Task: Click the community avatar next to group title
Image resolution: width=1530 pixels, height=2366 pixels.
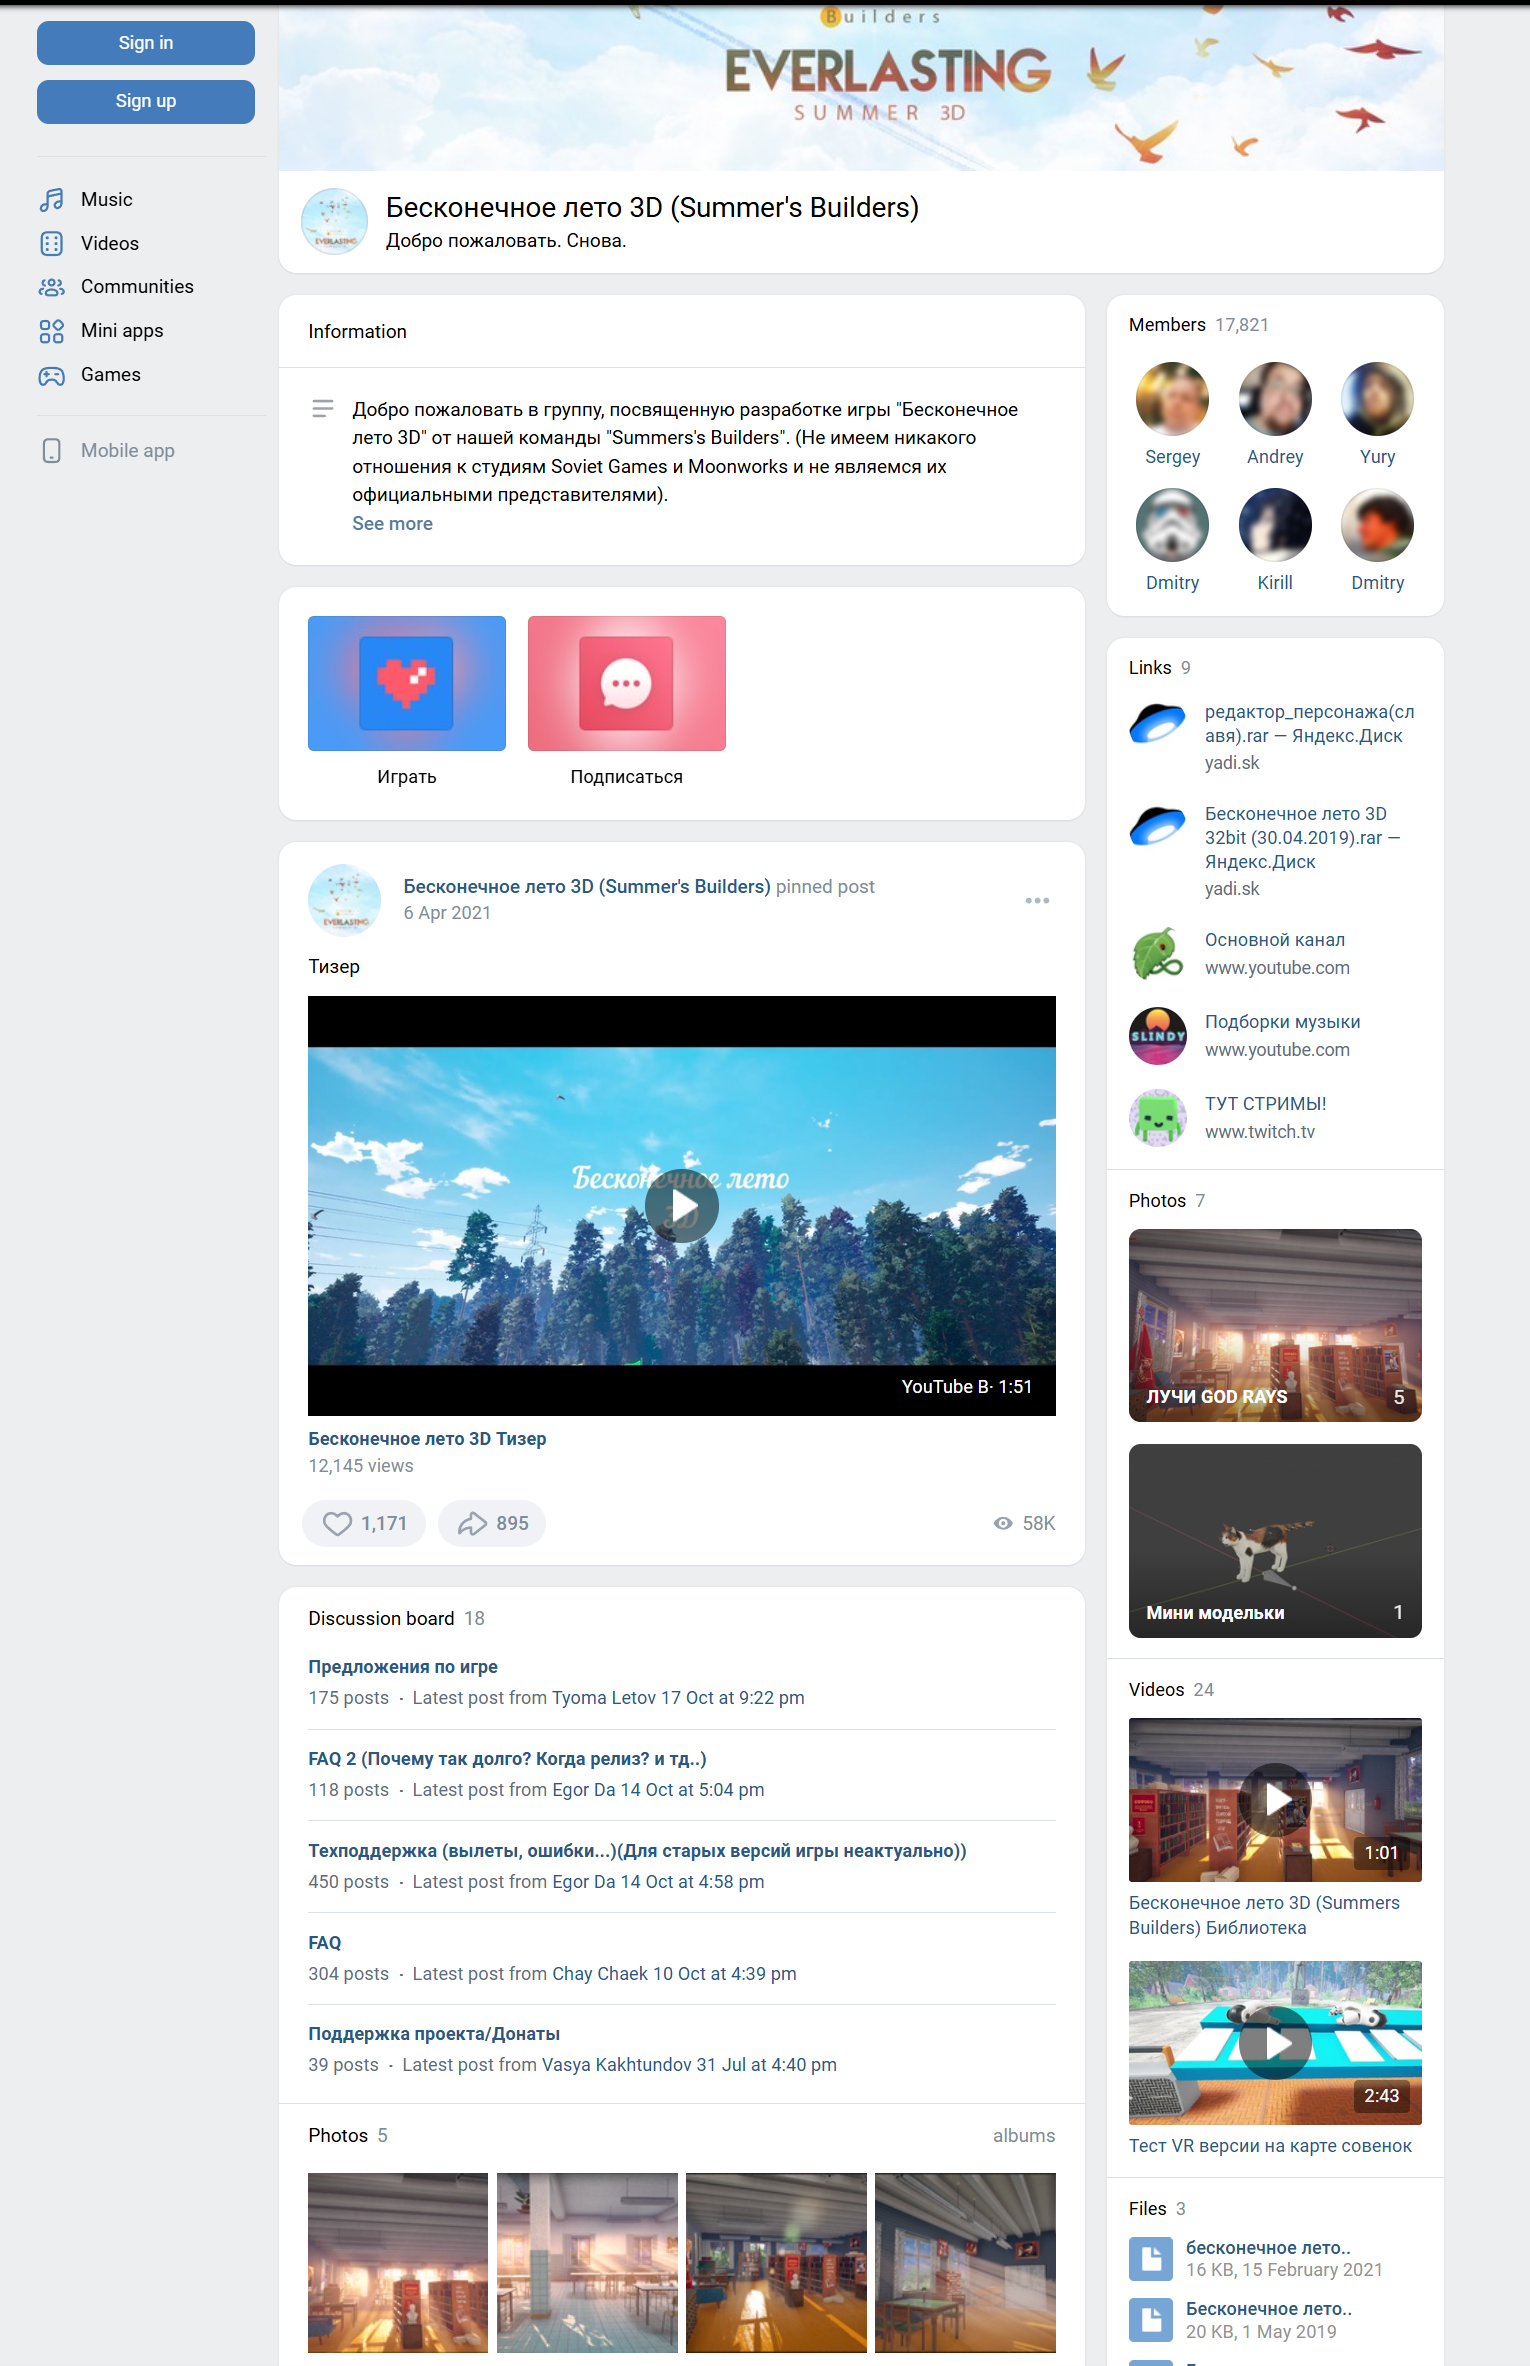Action: (x=335, y=221)
